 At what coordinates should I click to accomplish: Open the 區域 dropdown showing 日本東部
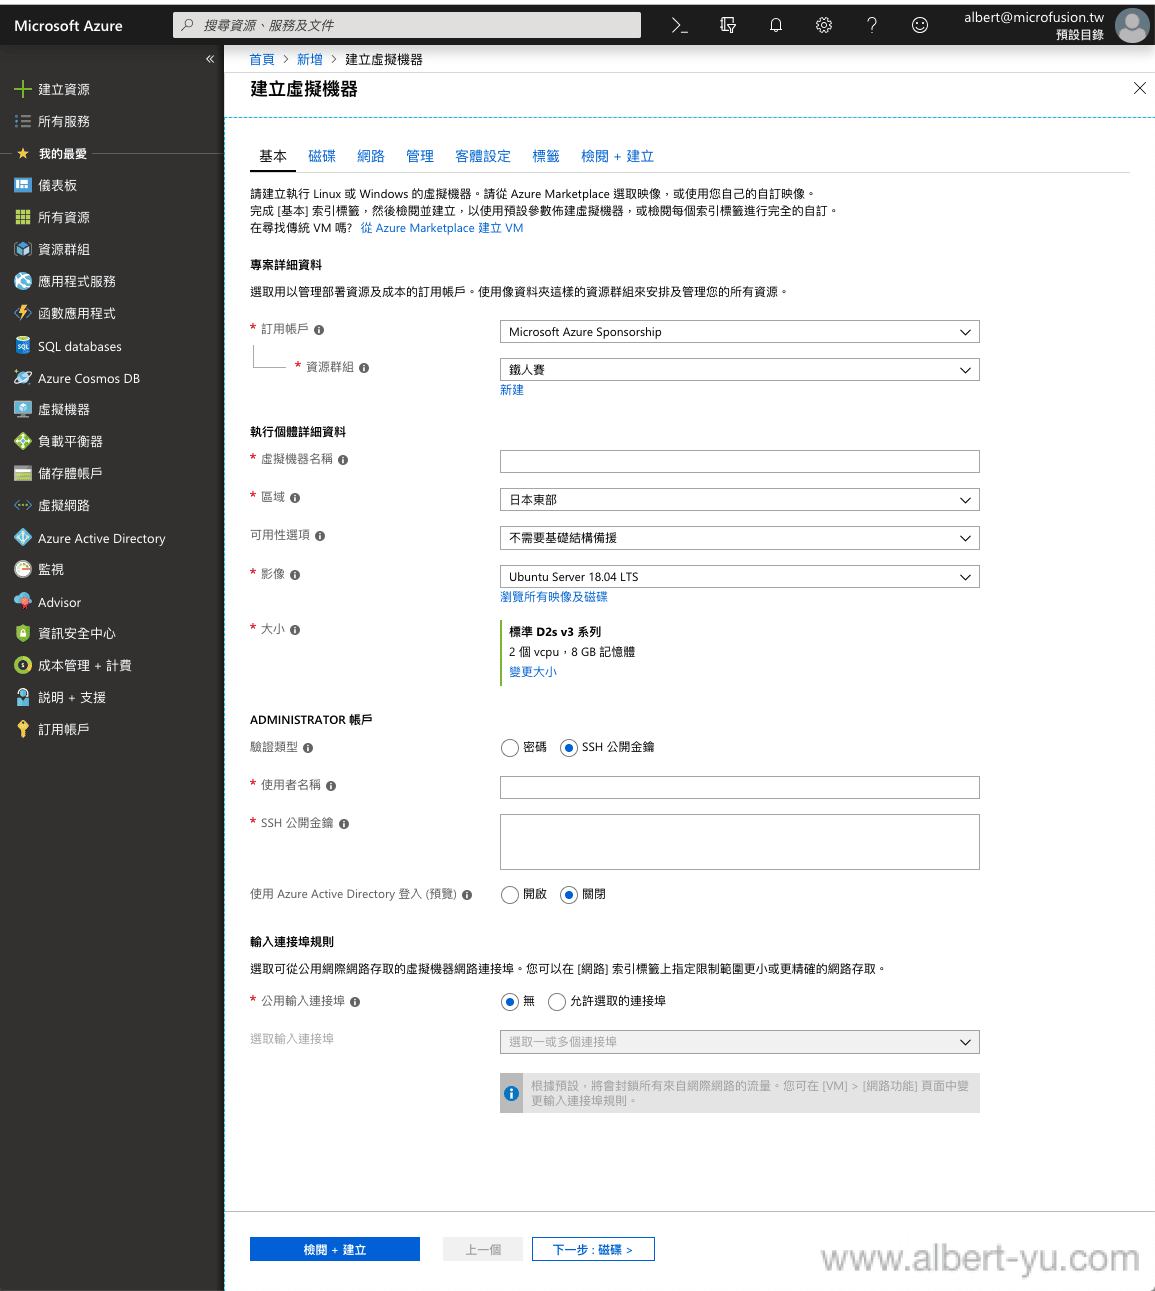[x=739, y=500]
